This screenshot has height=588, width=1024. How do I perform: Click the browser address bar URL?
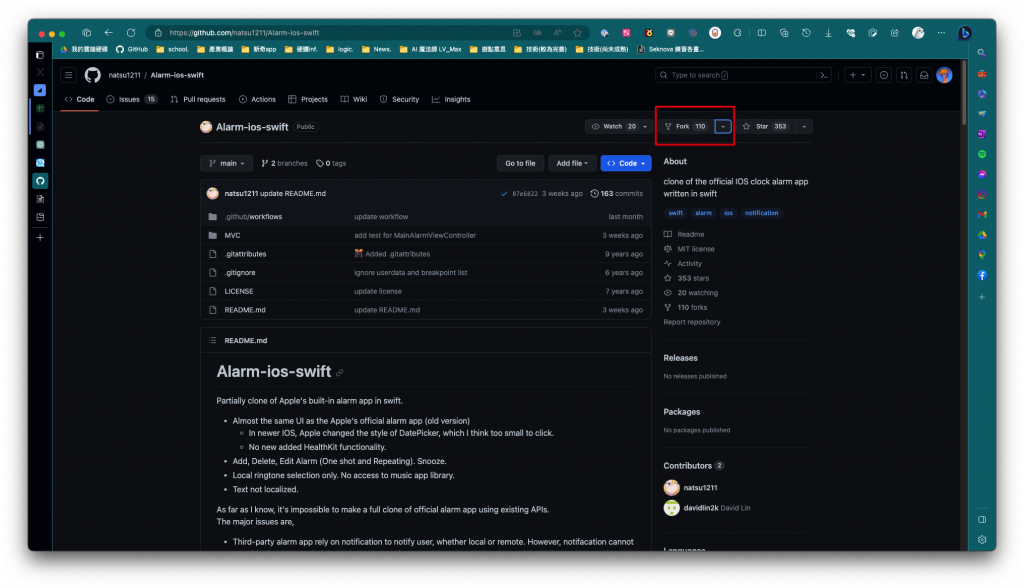click(244, 33)
